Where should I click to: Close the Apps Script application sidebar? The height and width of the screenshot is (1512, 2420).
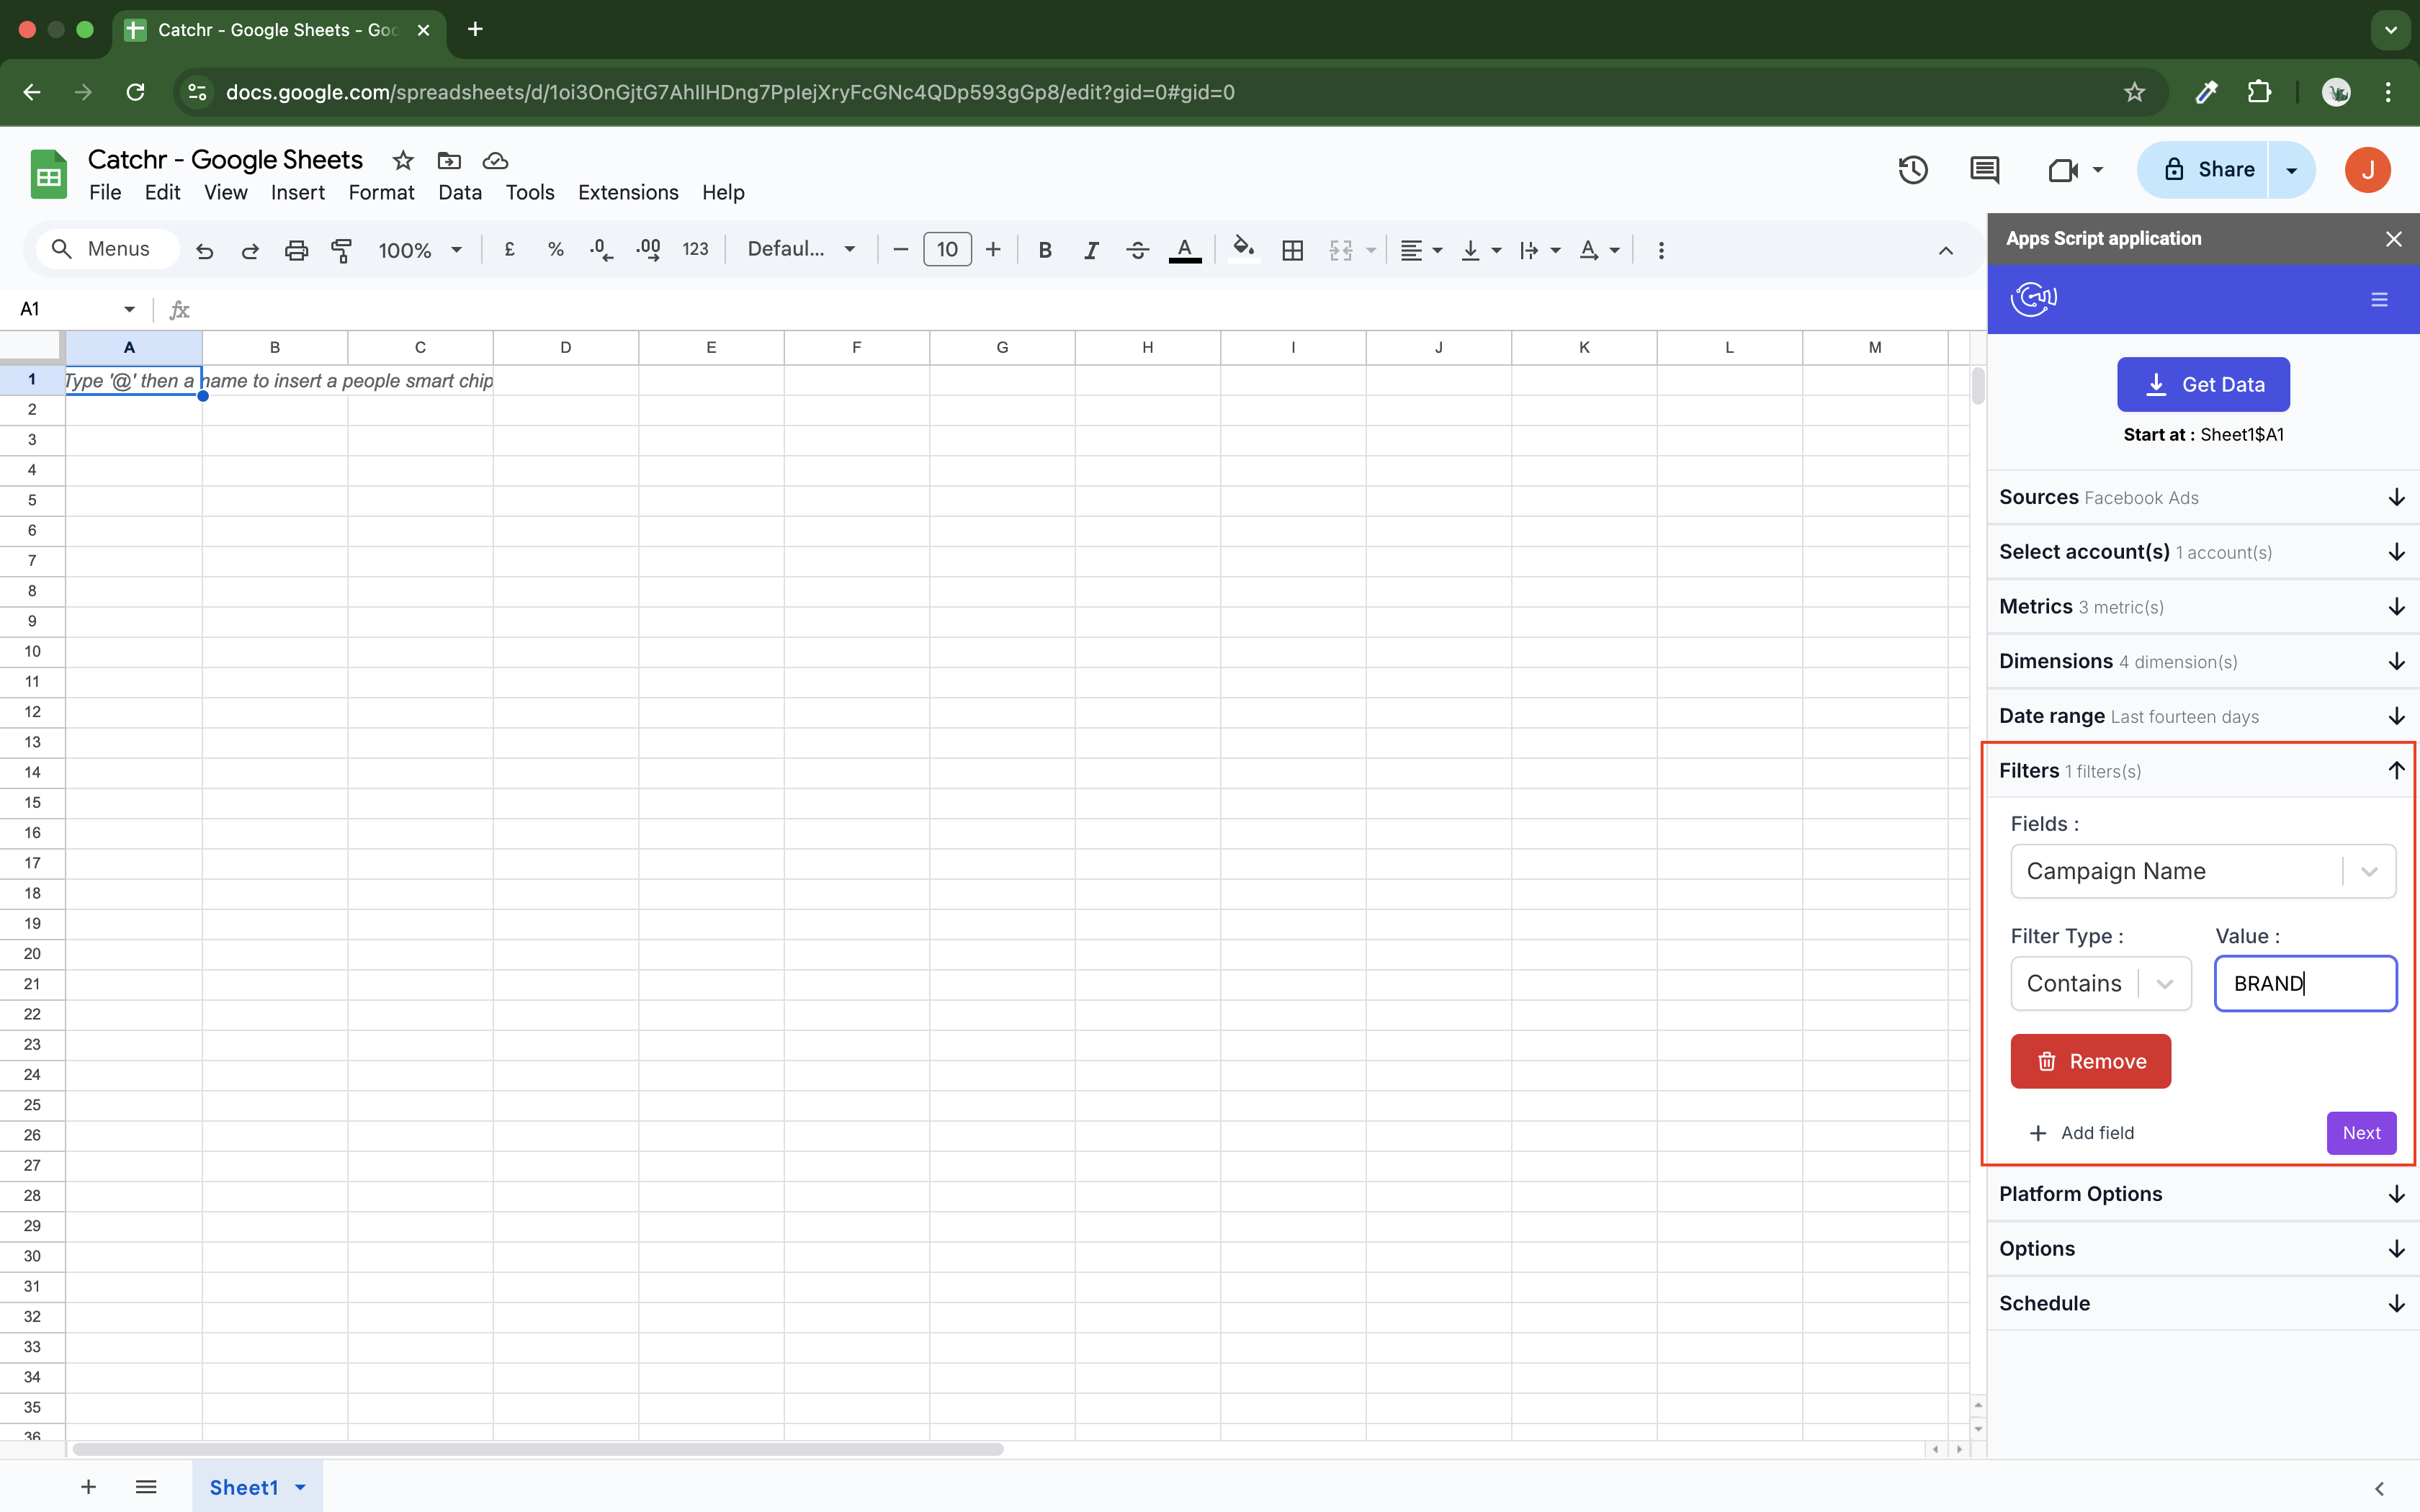(x=2393, y=239)
